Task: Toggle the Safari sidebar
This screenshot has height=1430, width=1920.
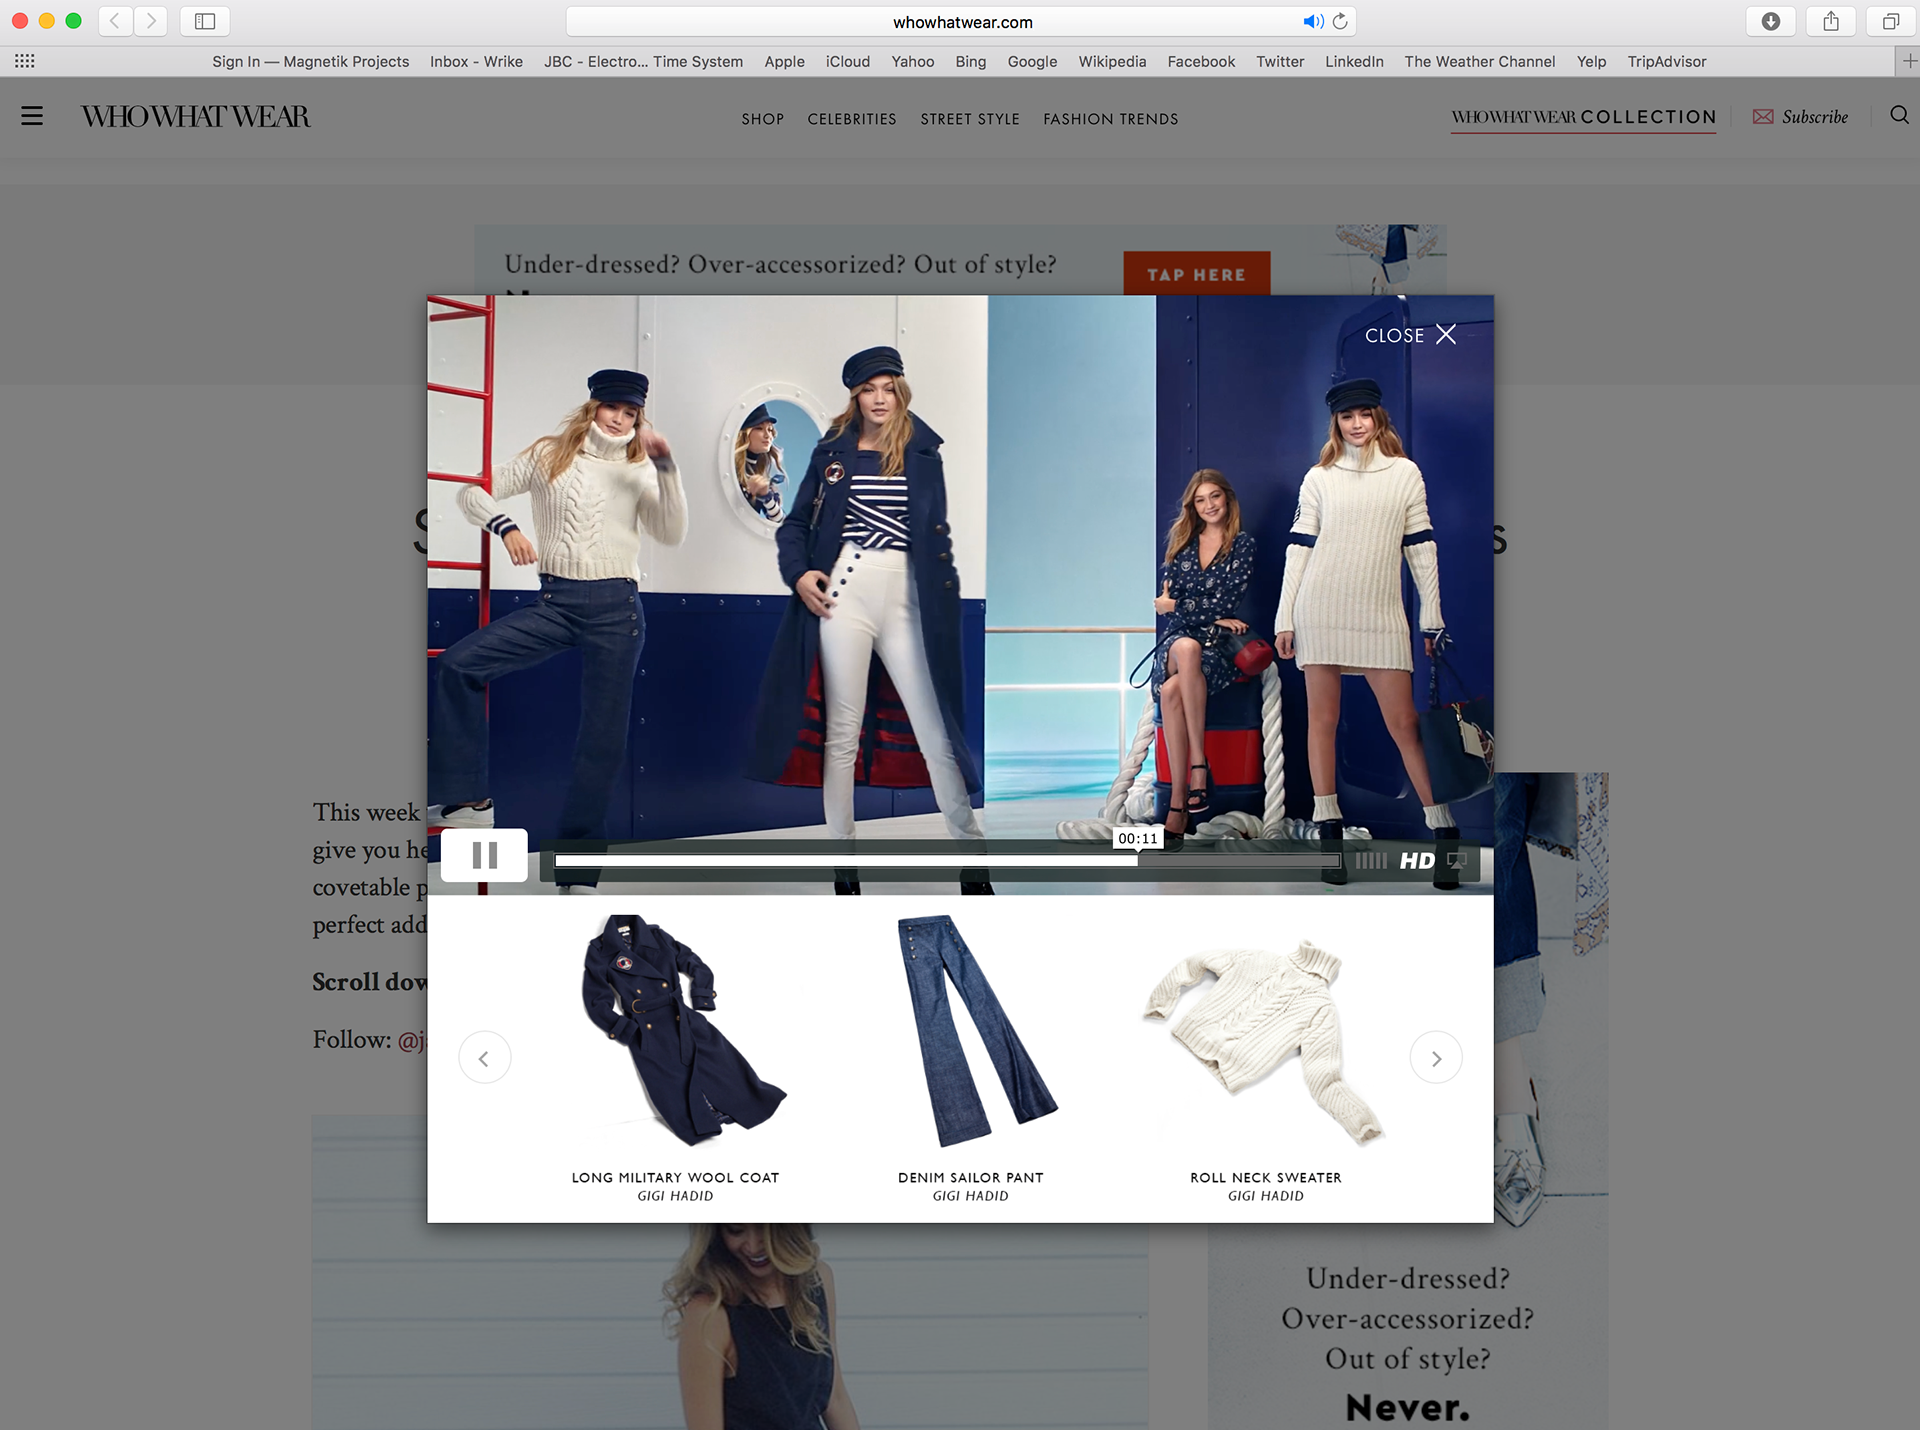Action: tap(204, 21)
